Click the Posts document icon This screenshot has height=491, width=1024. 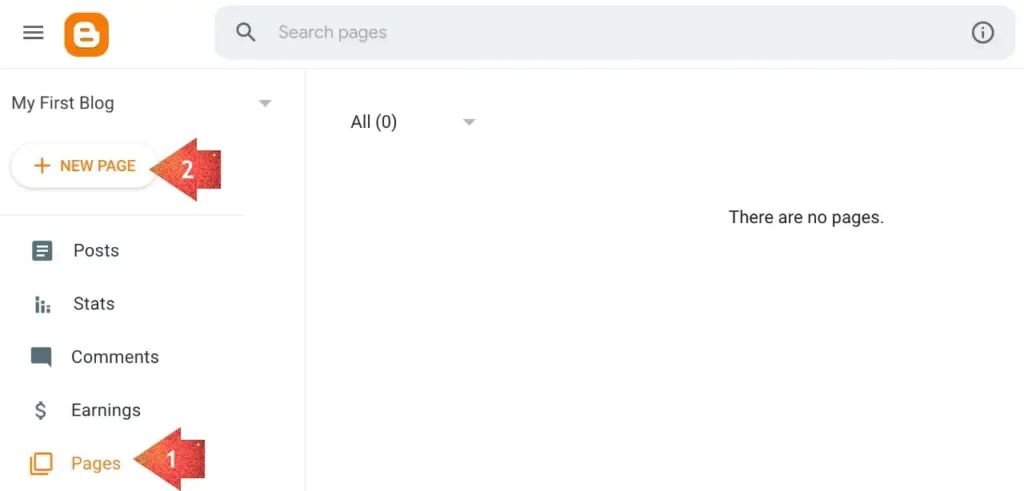[42, 251]
